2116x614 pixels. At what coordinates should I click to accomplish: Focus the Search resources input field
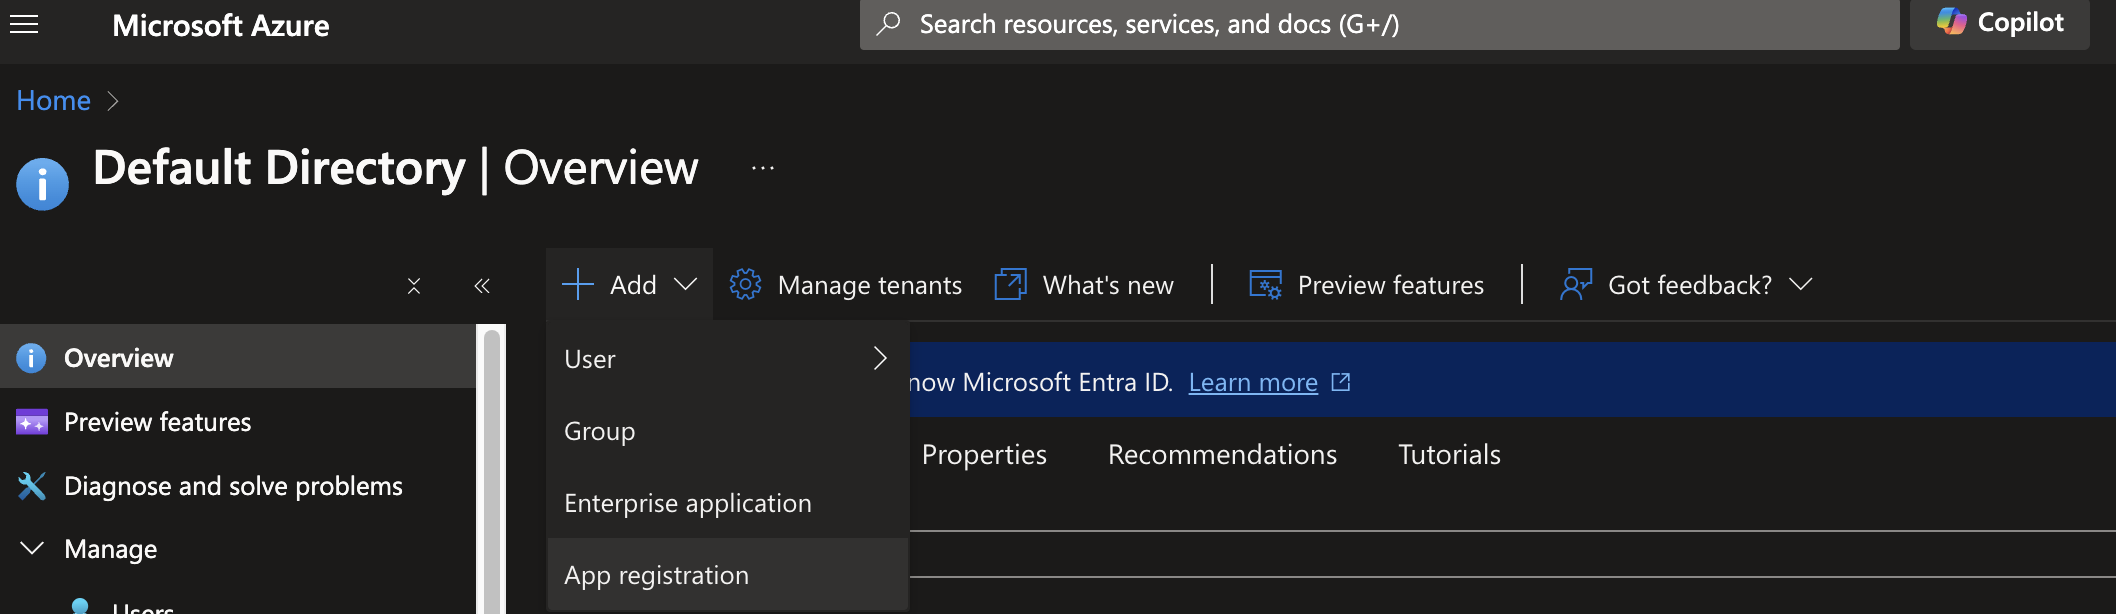pyautogui.click(x=1380, y=24)
